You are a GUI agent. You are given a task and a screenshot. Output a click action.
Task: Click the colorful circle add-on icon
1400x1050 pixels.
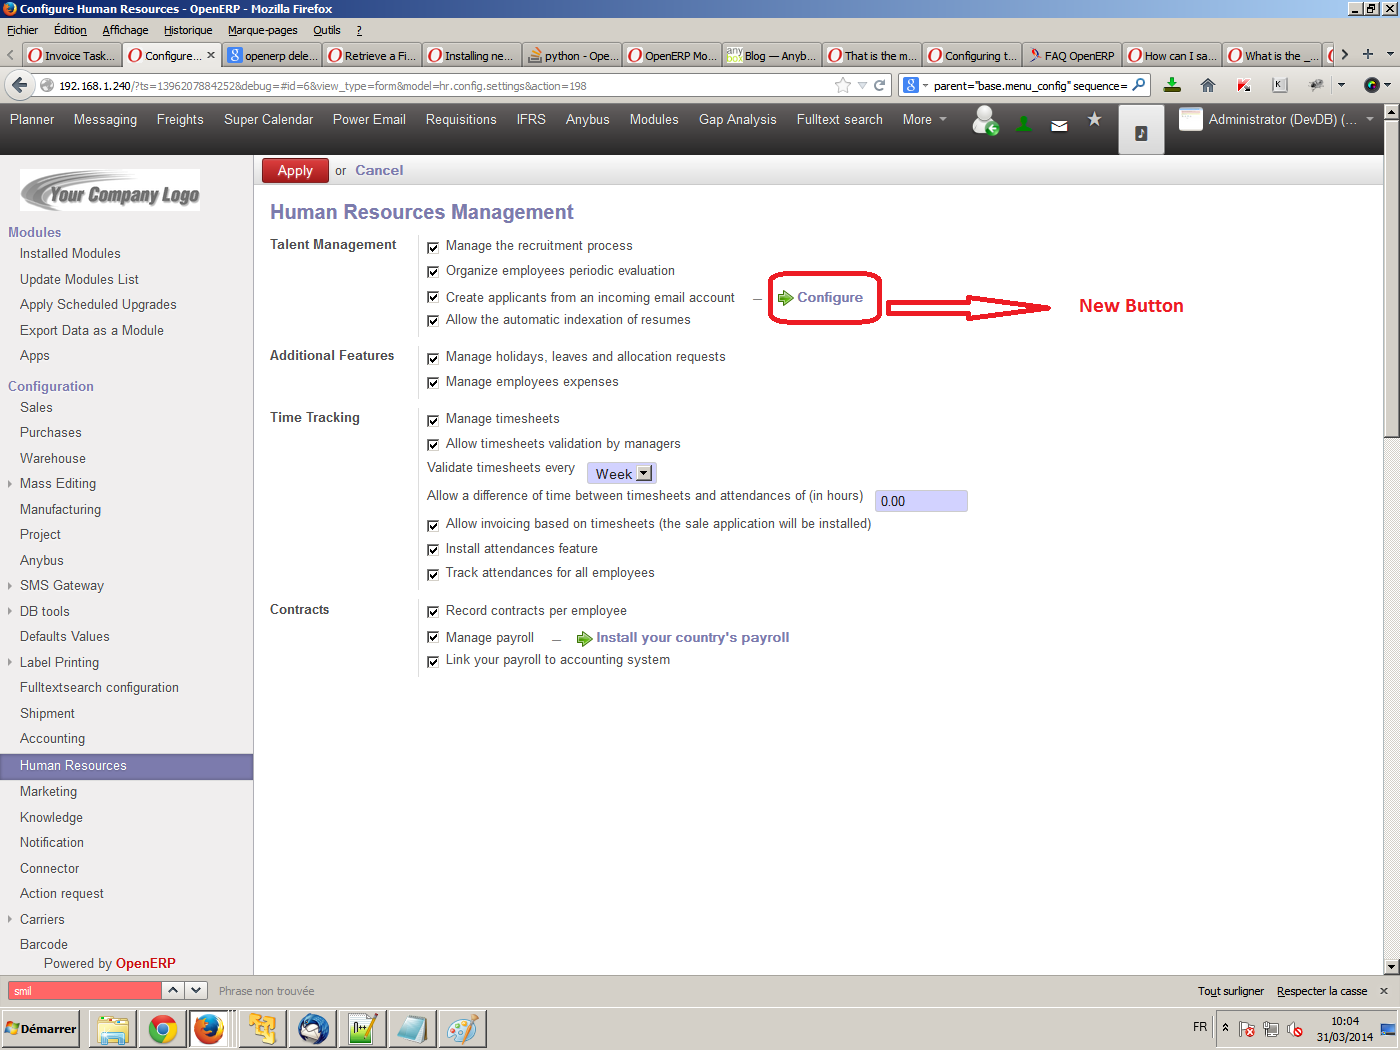pos(1372,85)
